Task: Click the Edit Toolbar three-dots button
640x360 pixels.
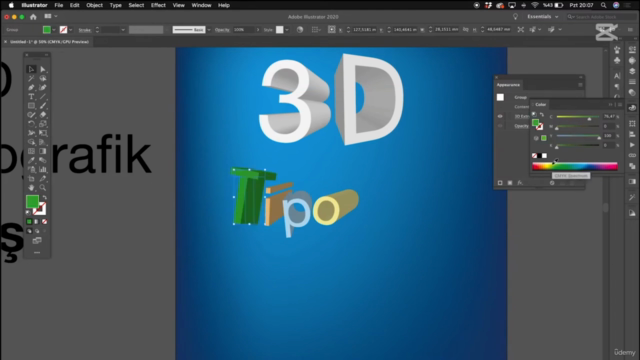Action: [37, 253]
